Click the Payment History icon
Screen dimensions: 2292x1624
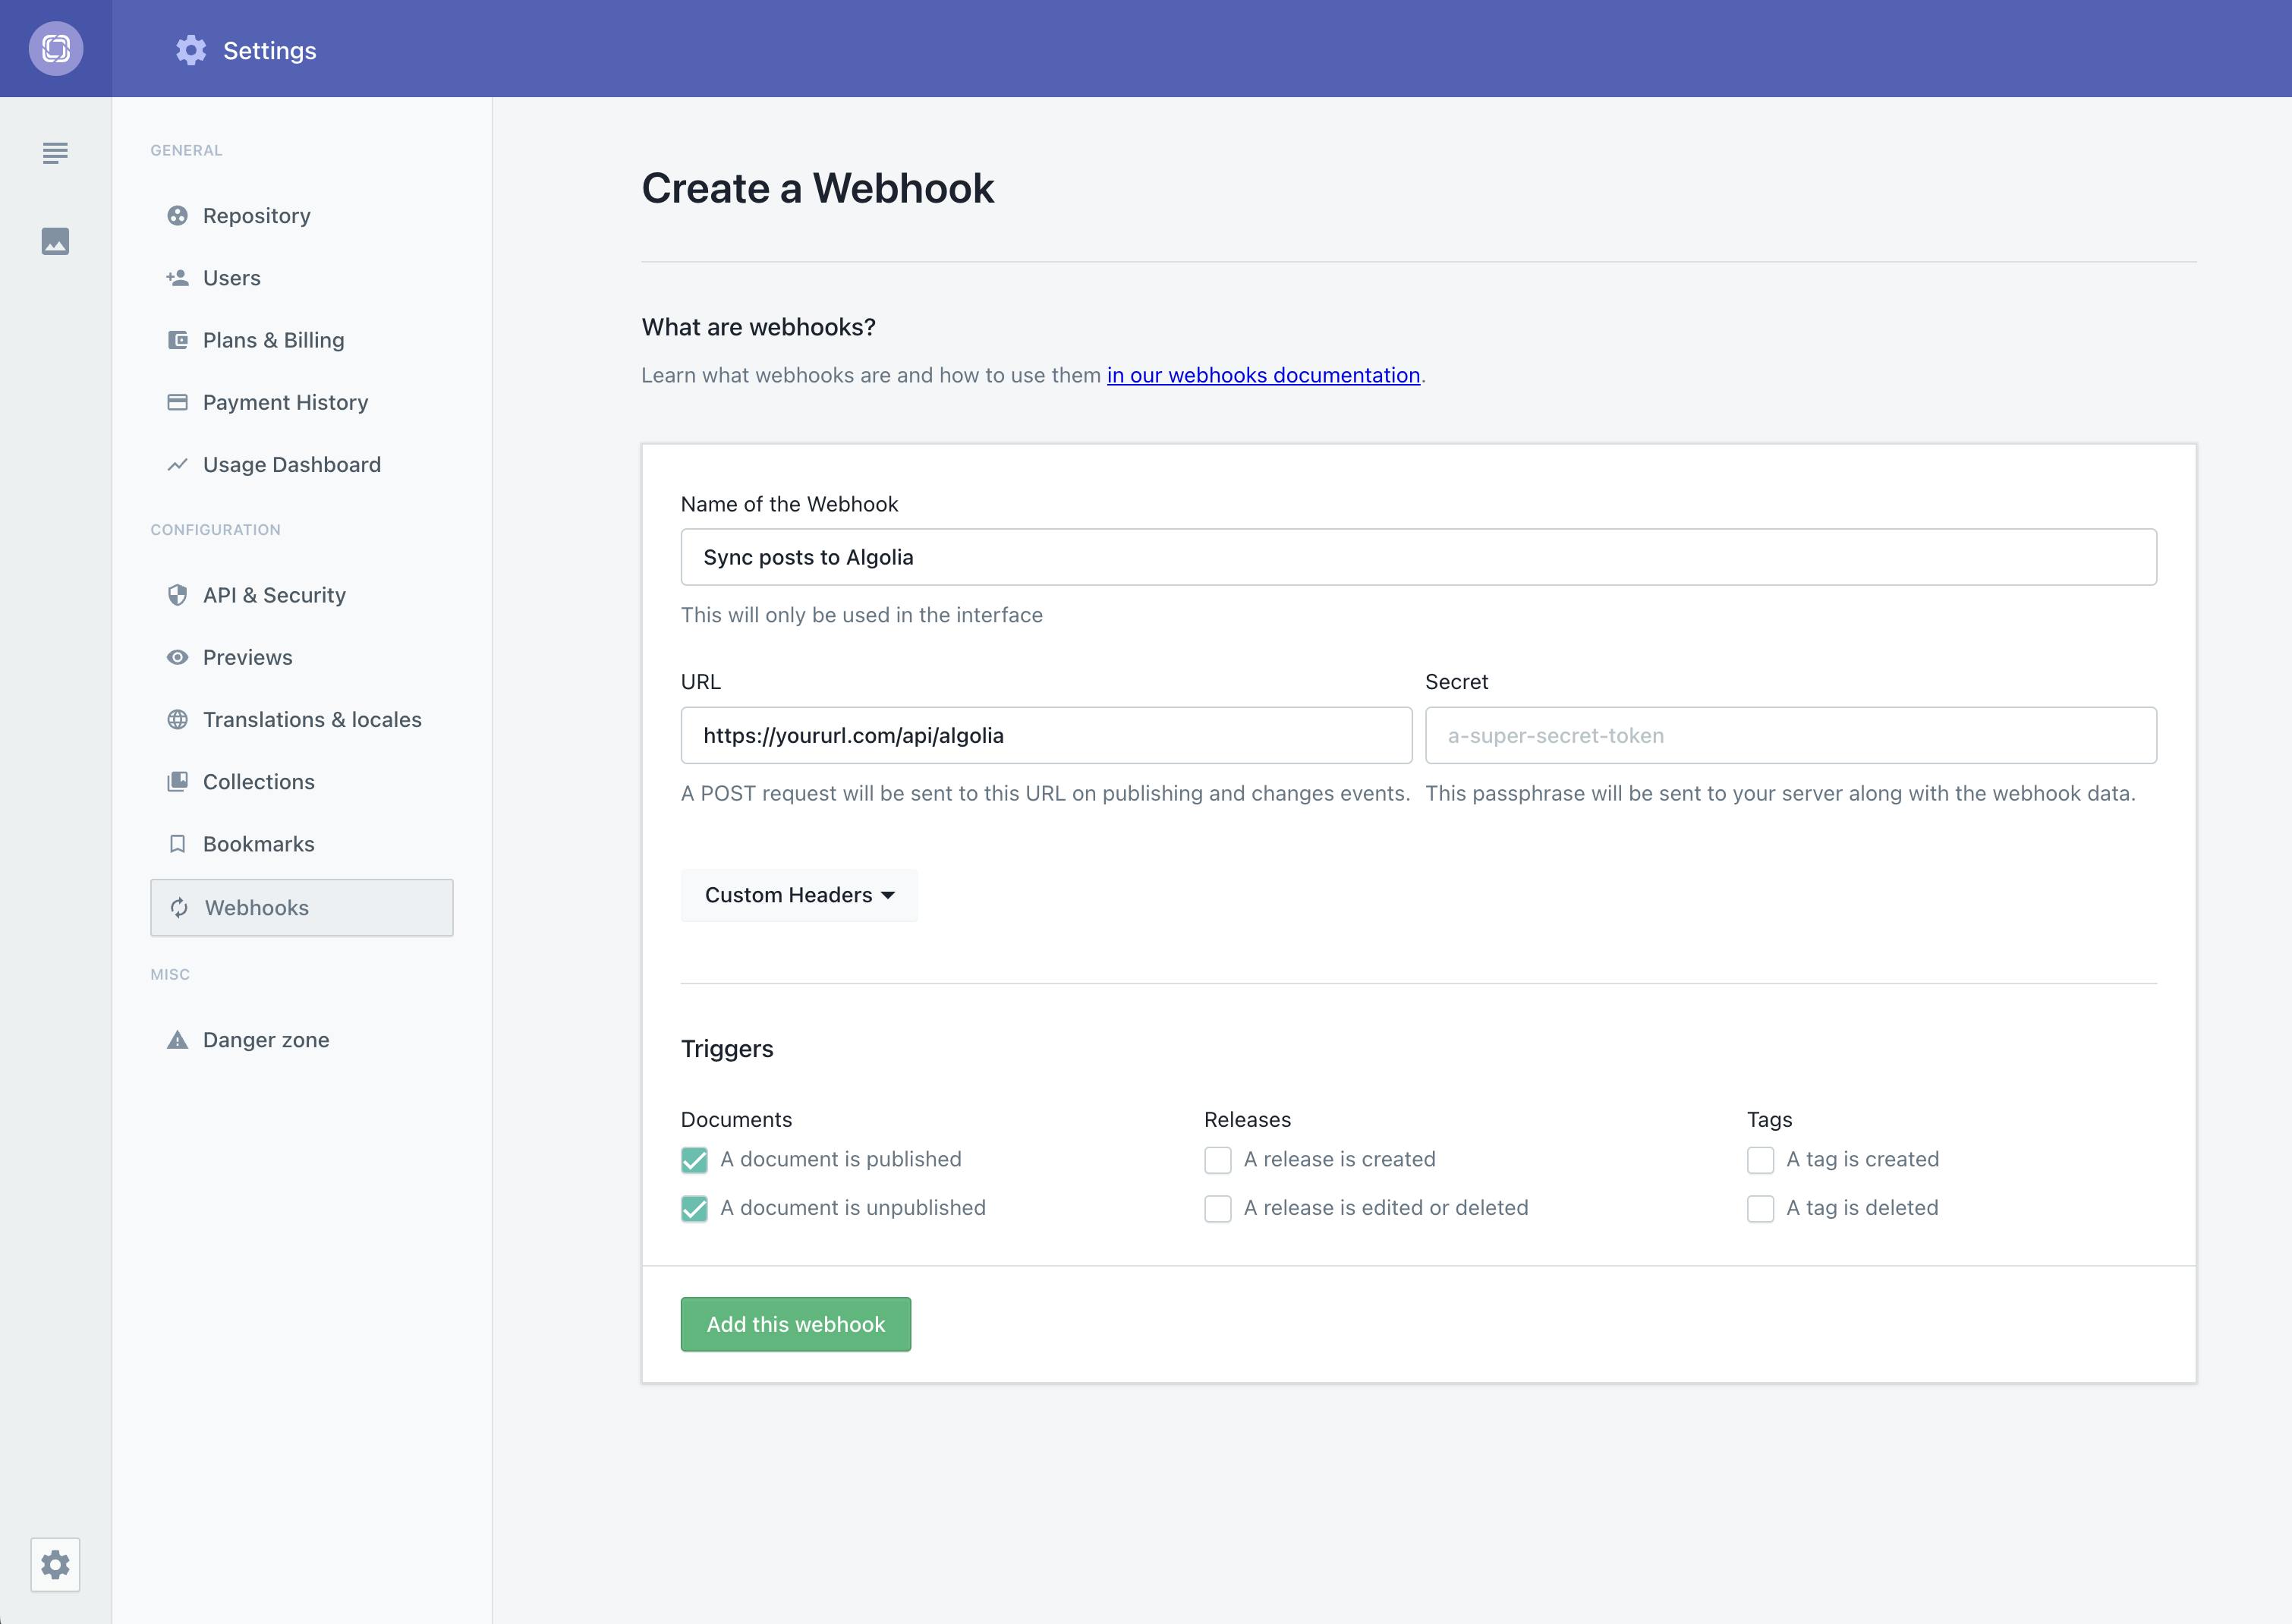pos(178,401)
